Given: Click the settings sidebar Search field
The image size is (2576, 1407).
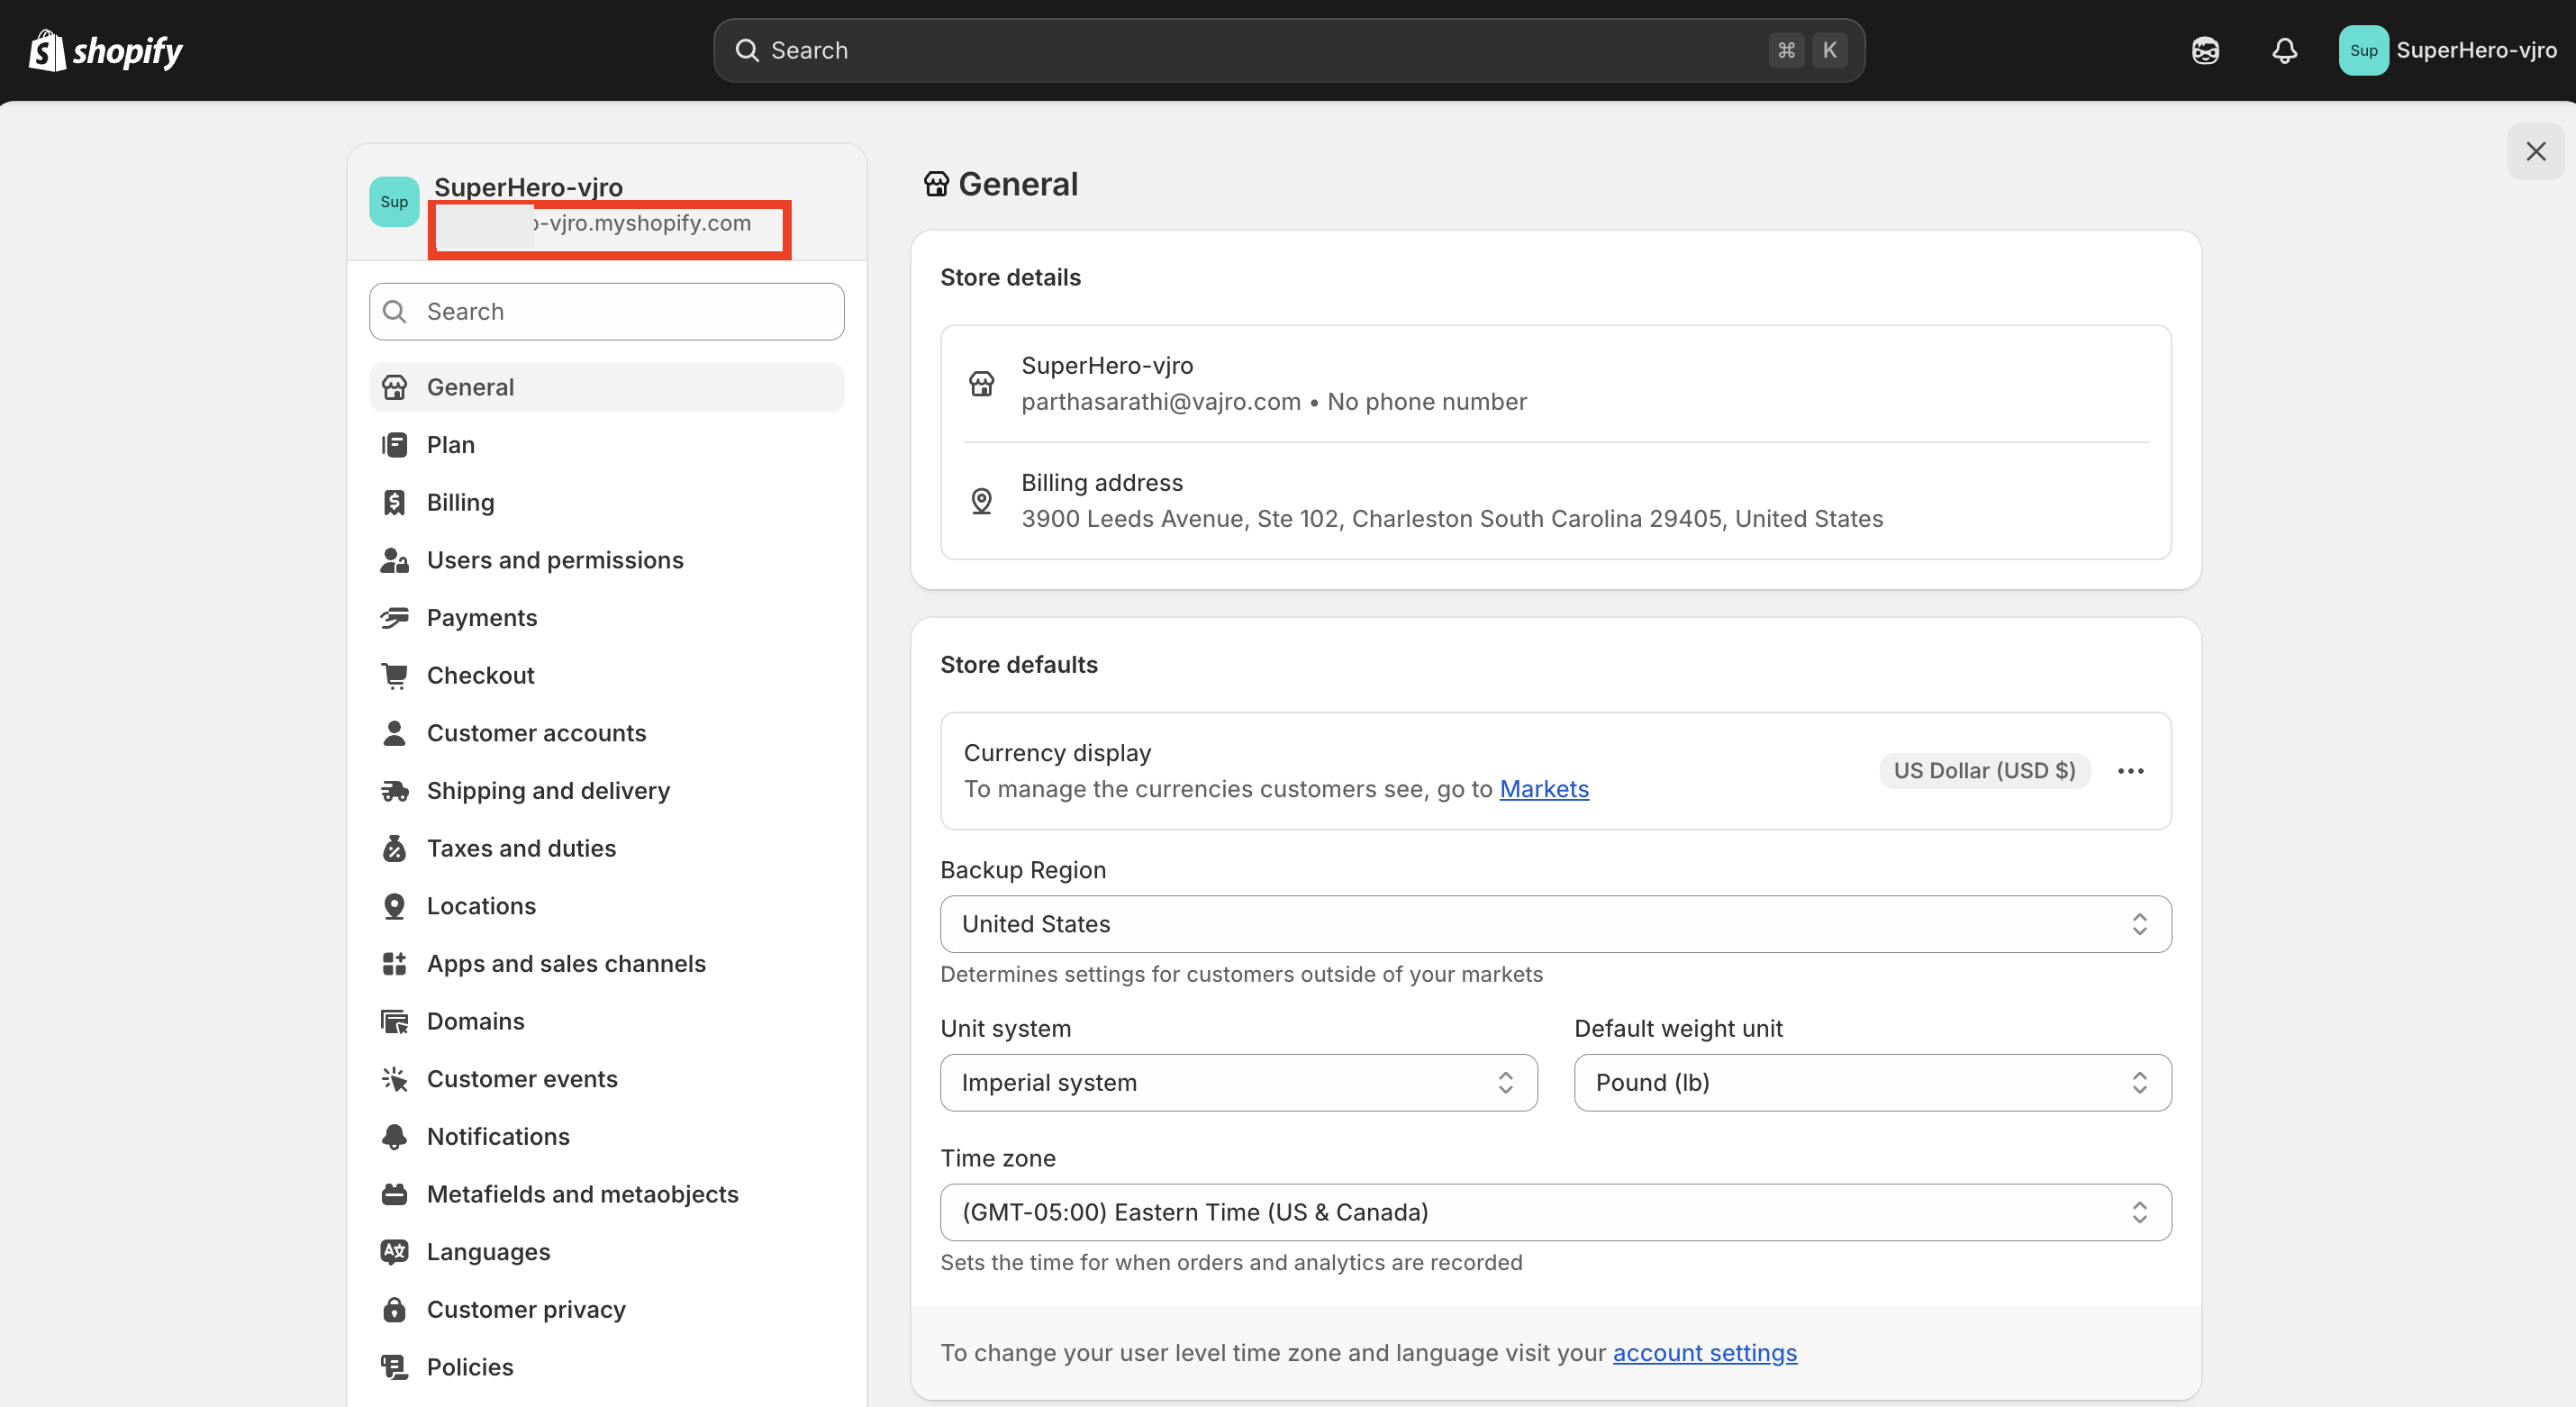Looking at the screenshot, I should [x=606, y=312].
